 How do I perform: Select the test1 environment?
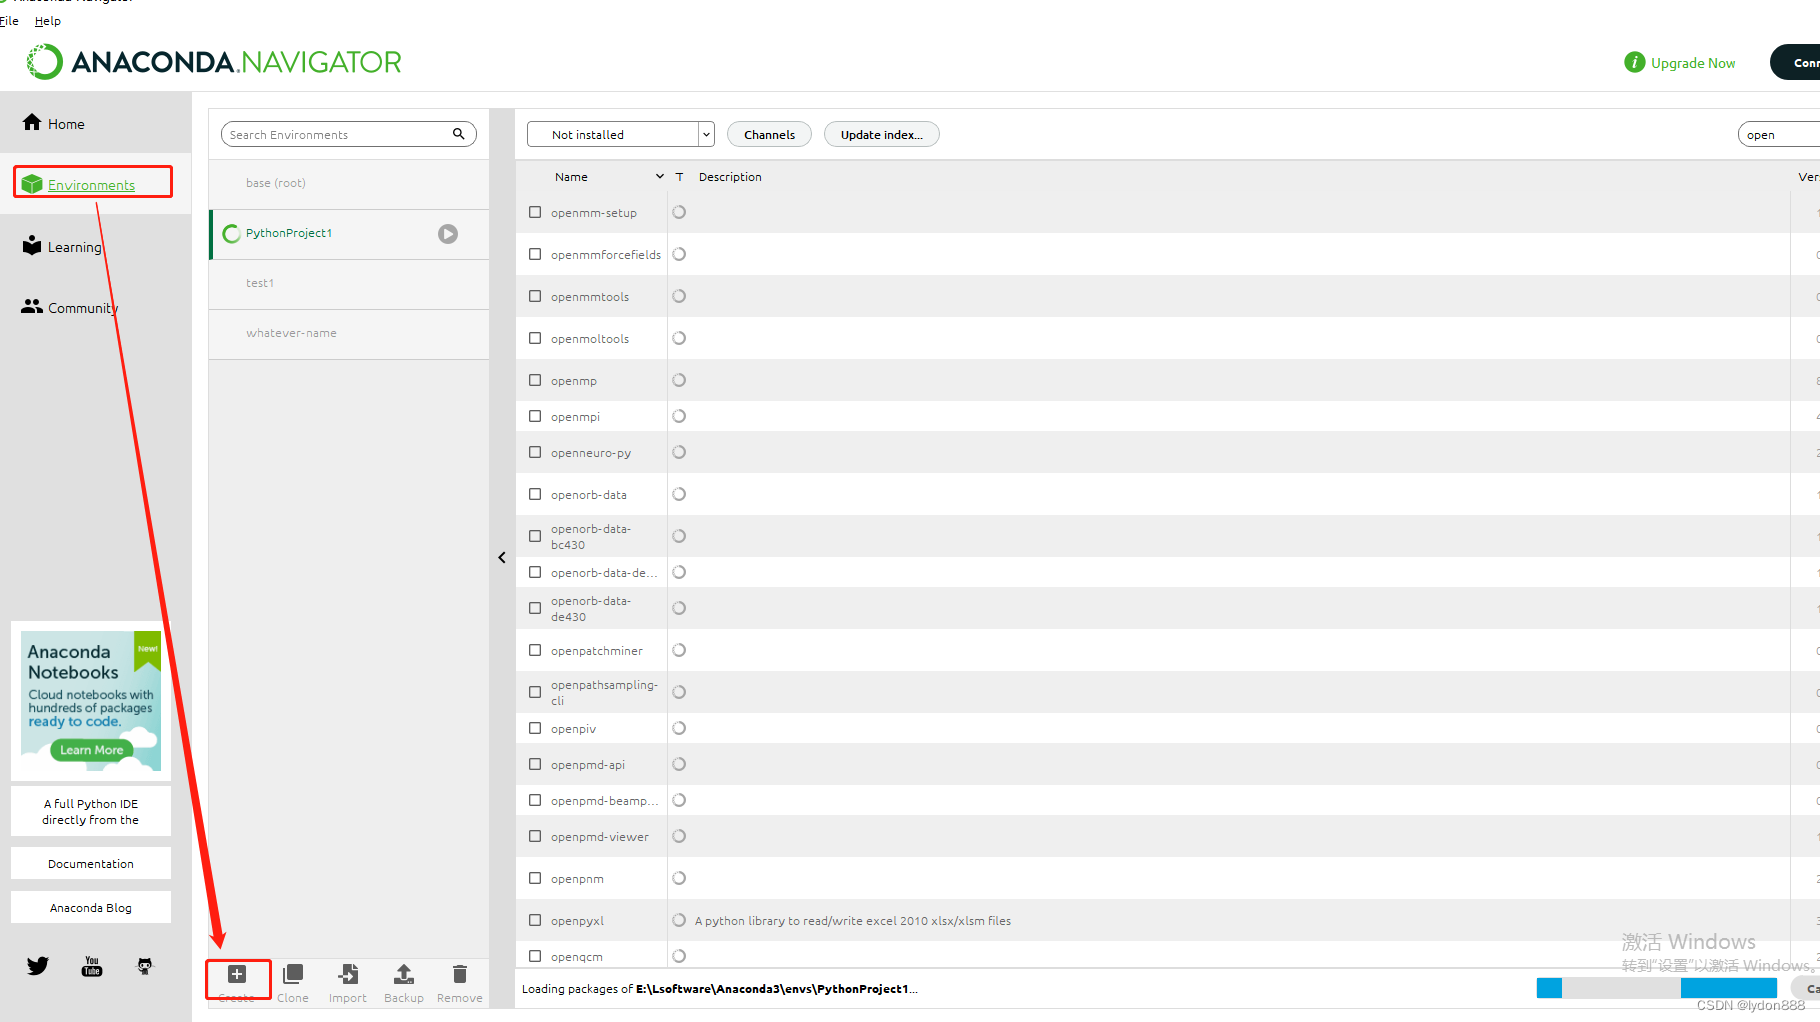coord(349,283)
